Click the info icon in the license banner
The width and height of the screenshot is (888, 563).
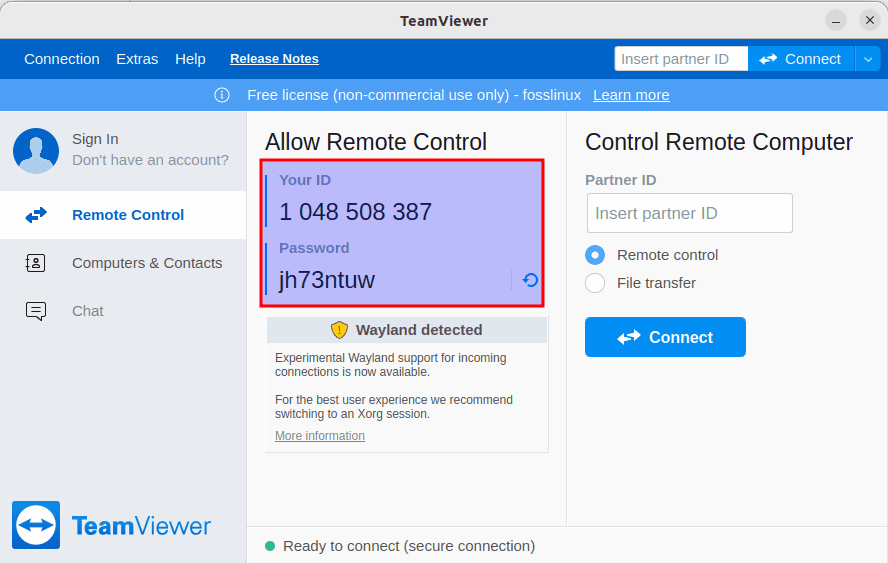(222, 95)
